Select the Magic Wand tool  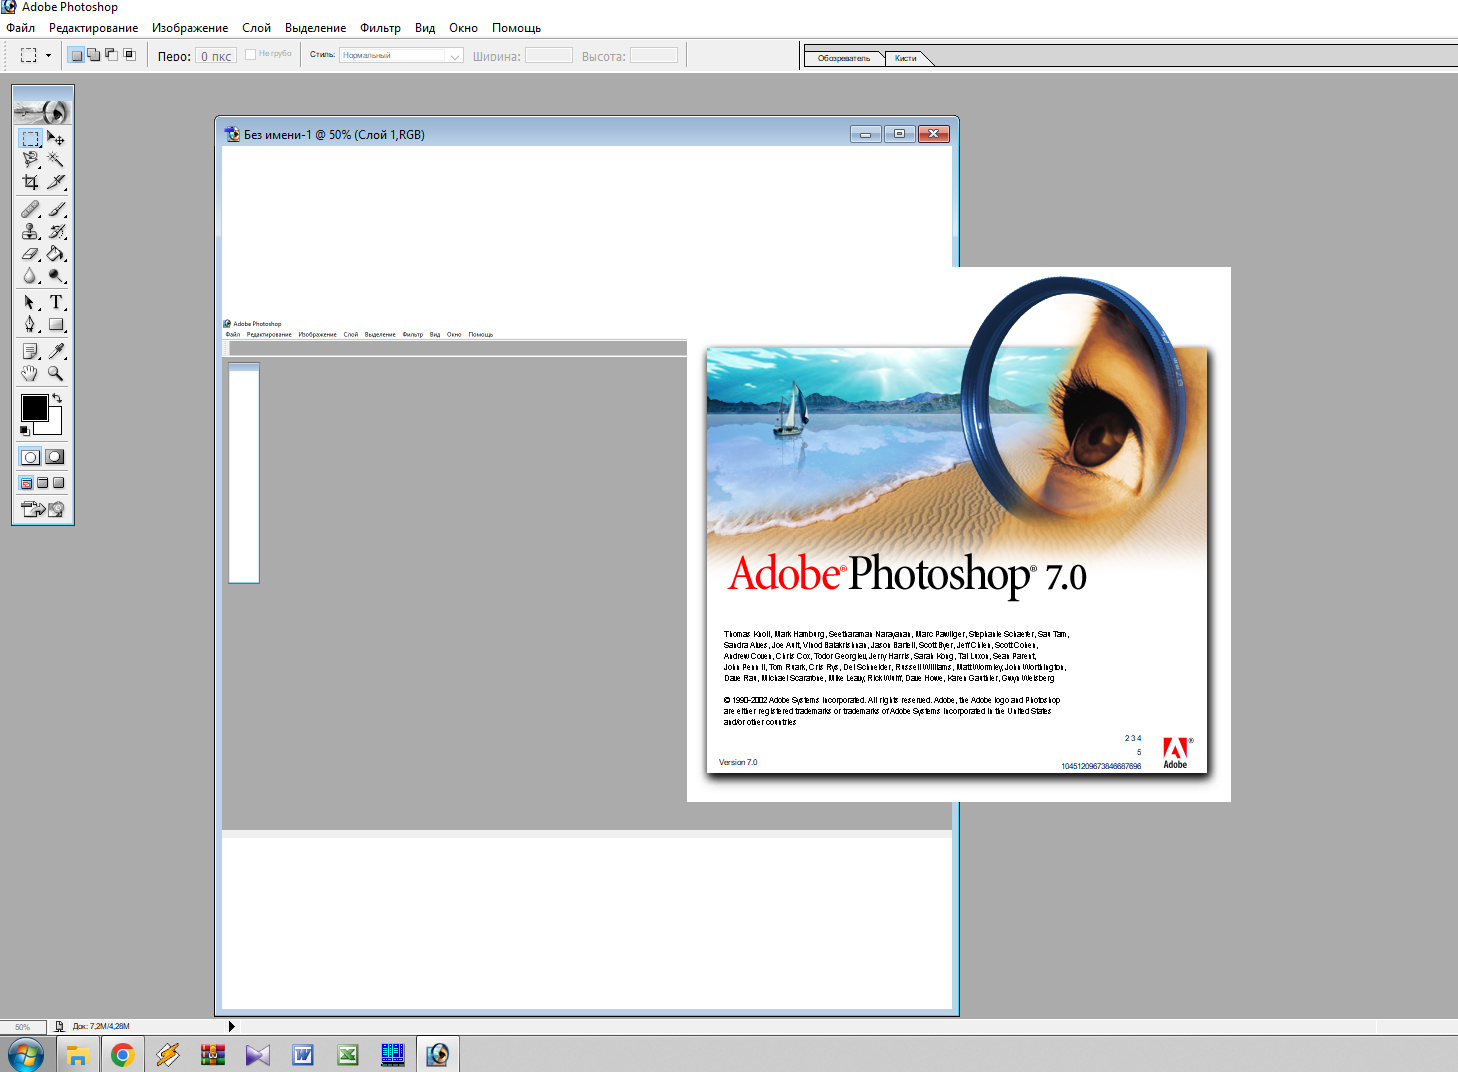(56, 159)
